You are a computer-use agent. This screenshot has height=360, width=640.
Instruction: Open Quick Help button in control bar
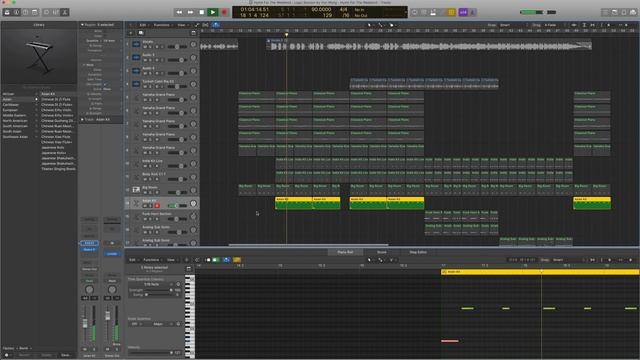[25, 12]
